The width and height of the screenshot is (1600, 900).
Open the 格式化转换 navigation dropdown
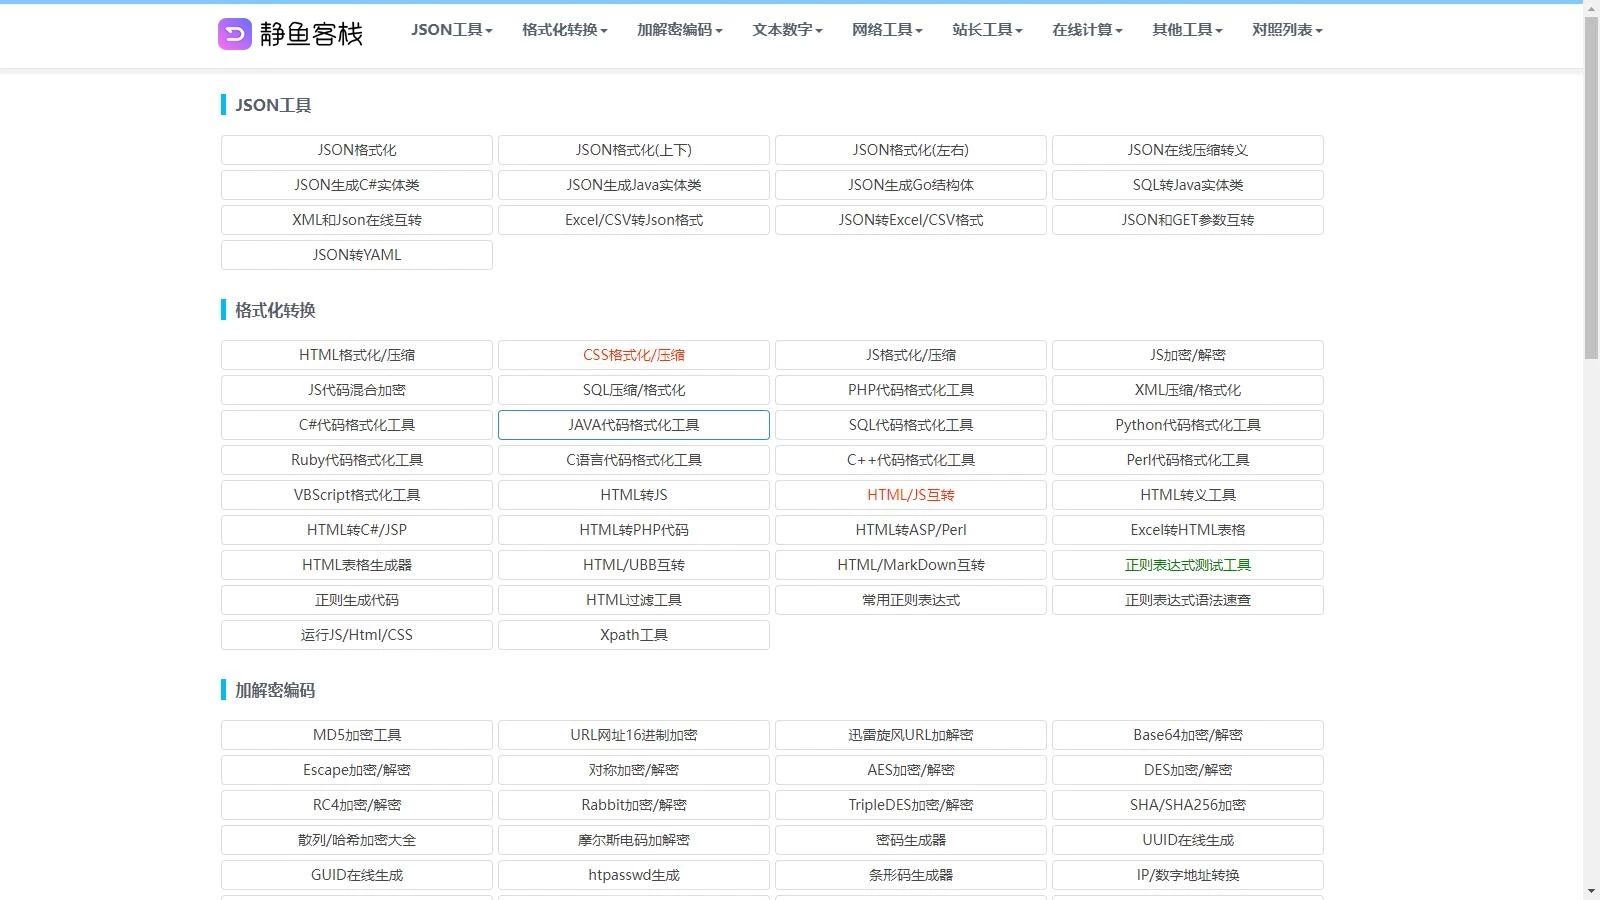tap(564, 30)
